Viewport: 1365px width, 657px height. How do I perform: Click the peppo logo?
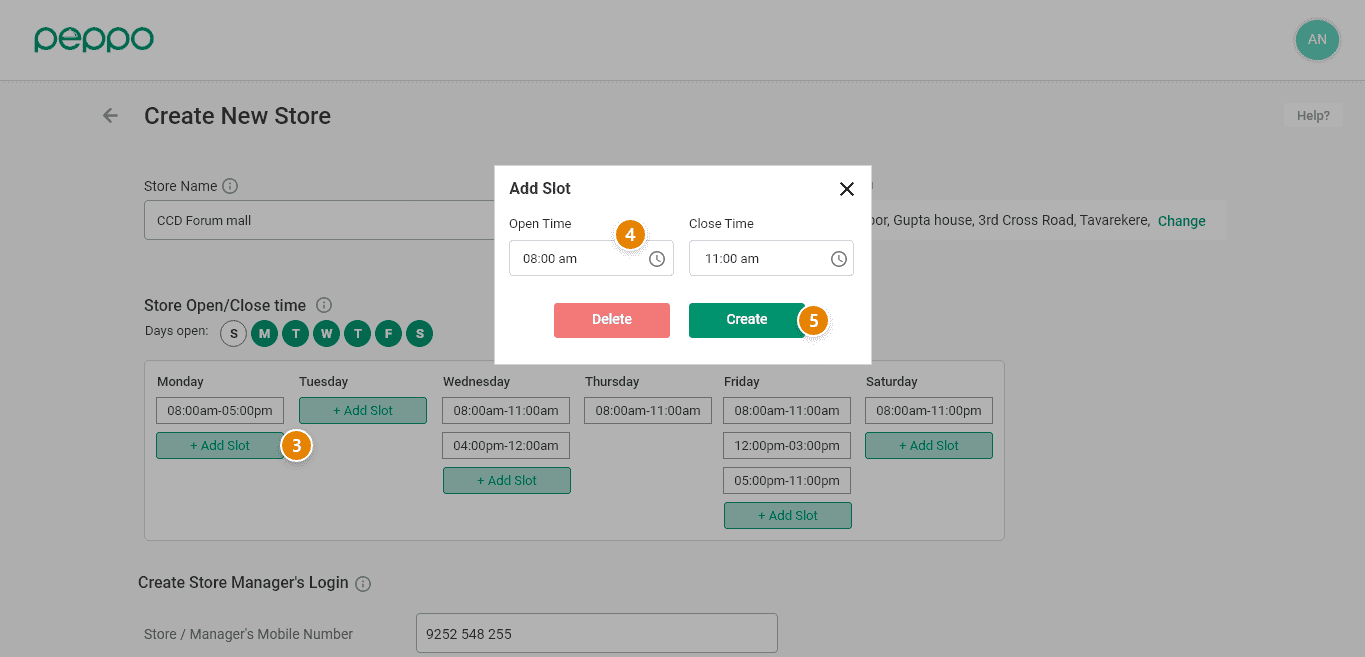point(94,39)
